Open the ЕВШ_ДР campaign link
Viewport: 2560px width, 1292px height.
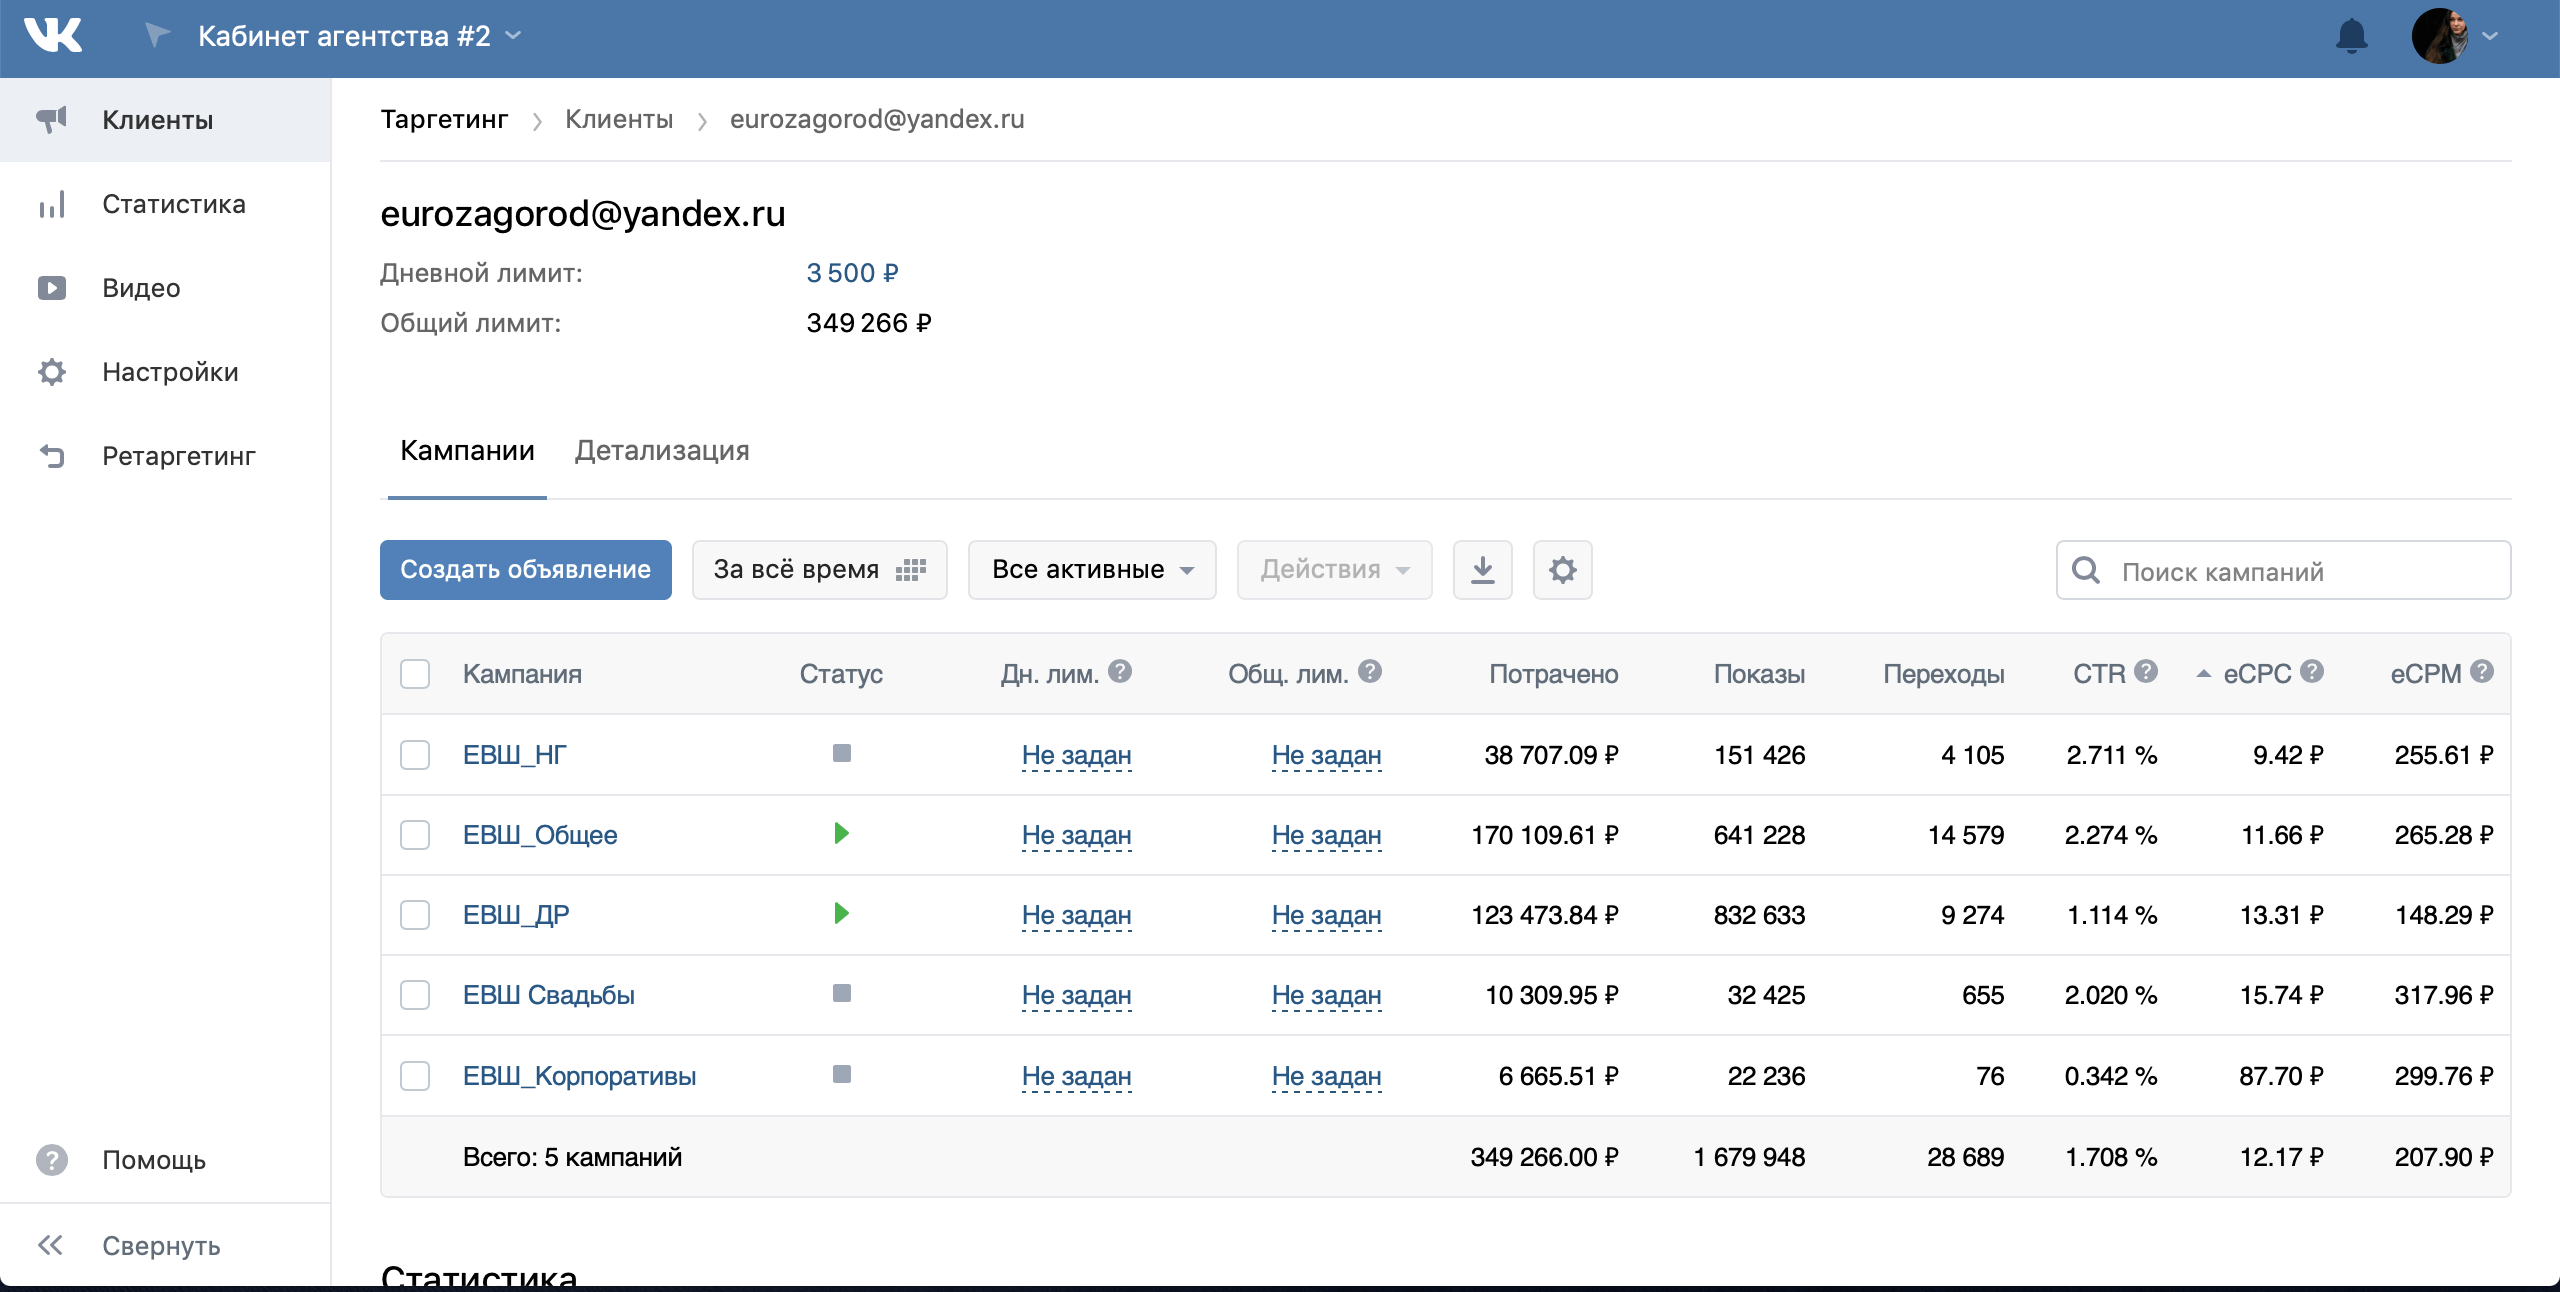pos(516,915)
